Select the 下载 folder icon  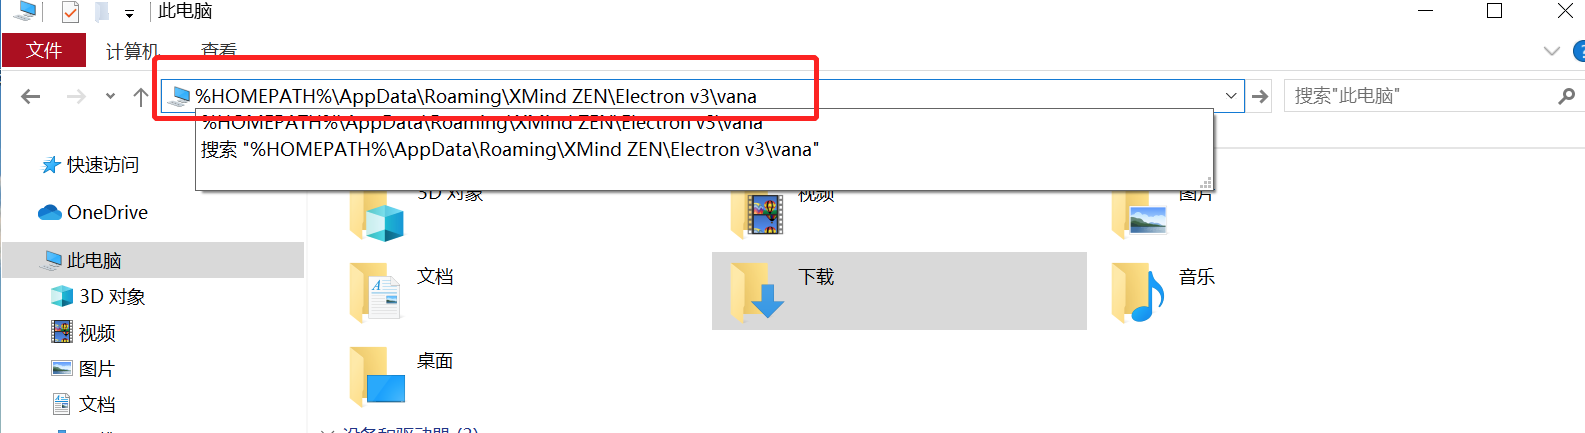[756, 291]
